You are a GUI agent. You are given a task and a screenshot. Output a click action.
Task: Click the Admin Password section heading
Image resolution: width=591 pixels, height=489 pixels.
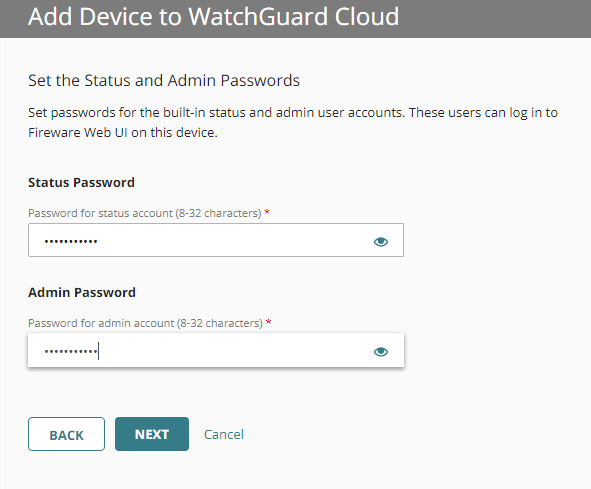(x=82, y=293)
